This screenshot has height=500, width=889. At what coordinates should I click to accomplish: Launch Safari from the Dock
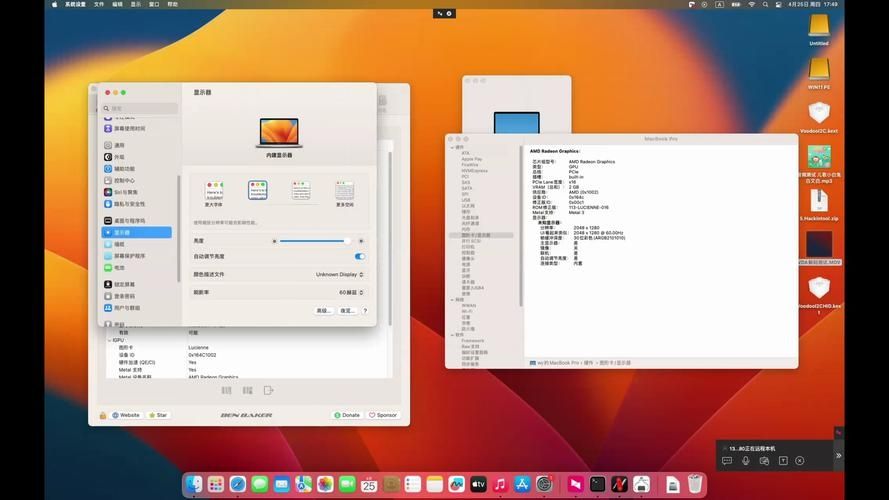[238, 484]
